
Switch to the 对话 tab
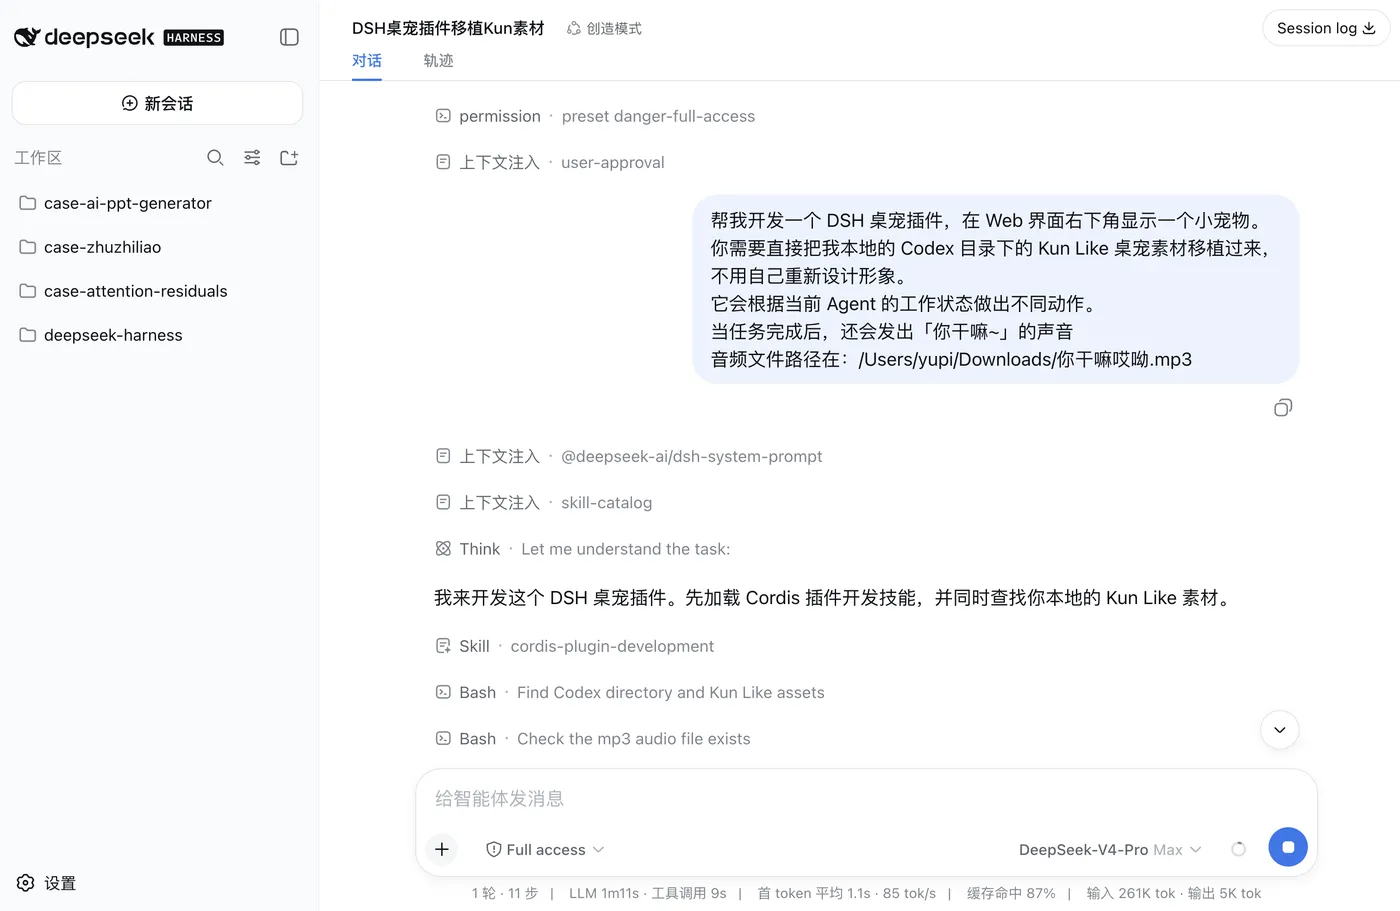pos(367,61)
